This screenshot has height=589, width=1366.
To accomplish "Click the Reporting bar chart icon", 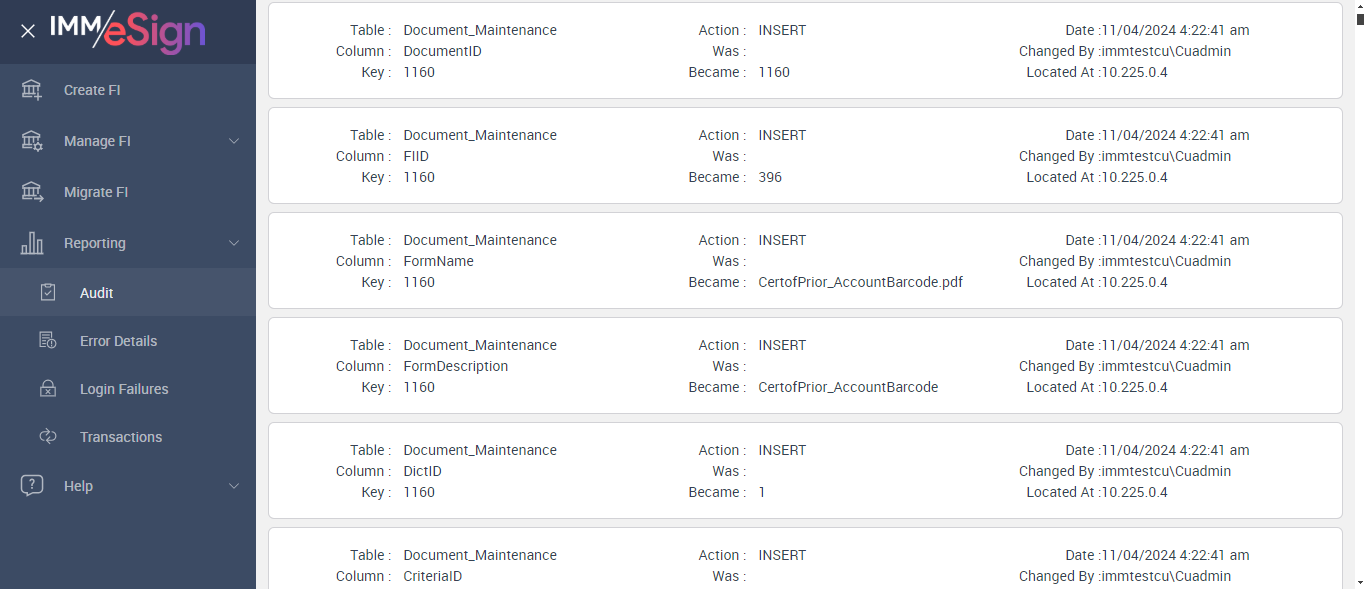I will 32,243.
